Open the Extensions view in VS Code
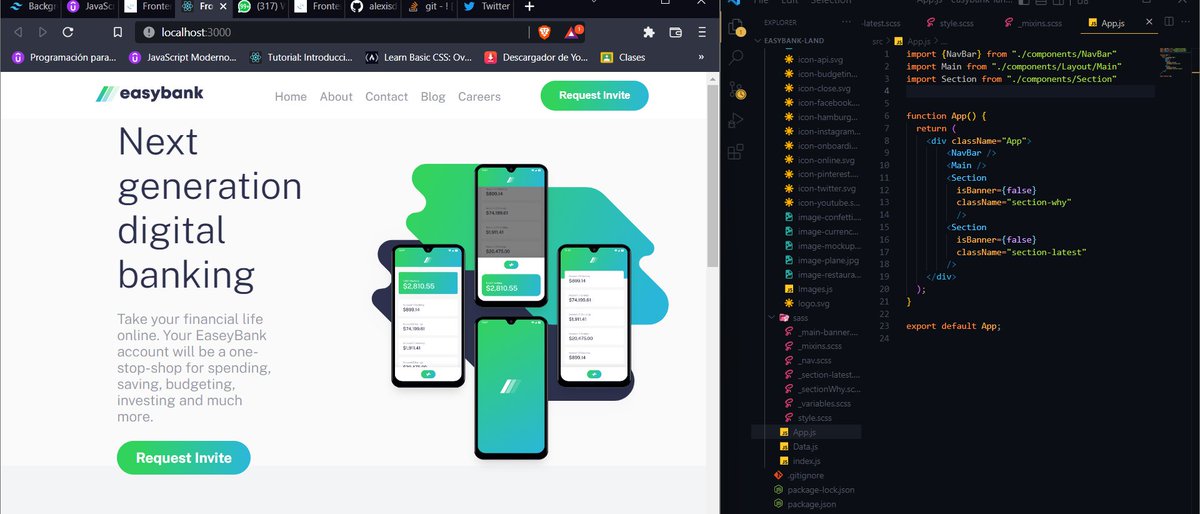1200x514 pixels. point(737,152)
